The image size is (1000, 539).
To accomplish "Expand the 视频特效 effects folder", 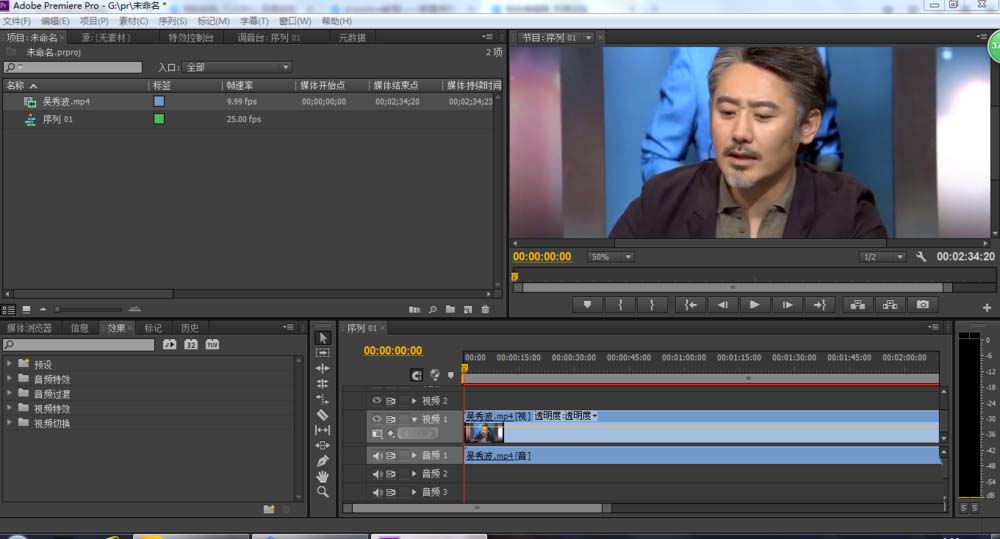I will tap(9, 407).
